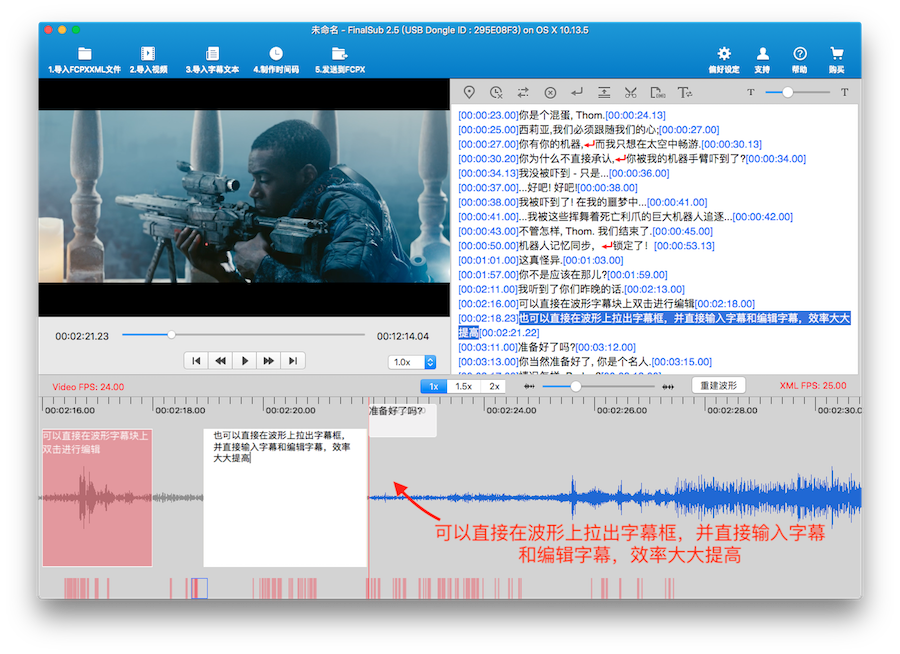Select the 1.5x waveform zoom option

(x=464, y=385)
